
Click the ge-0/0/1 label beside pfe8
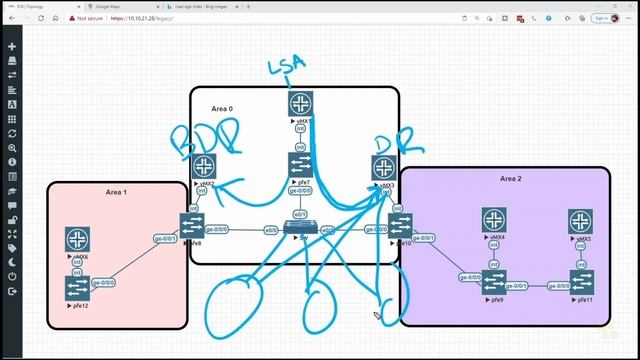click(165, 238)
